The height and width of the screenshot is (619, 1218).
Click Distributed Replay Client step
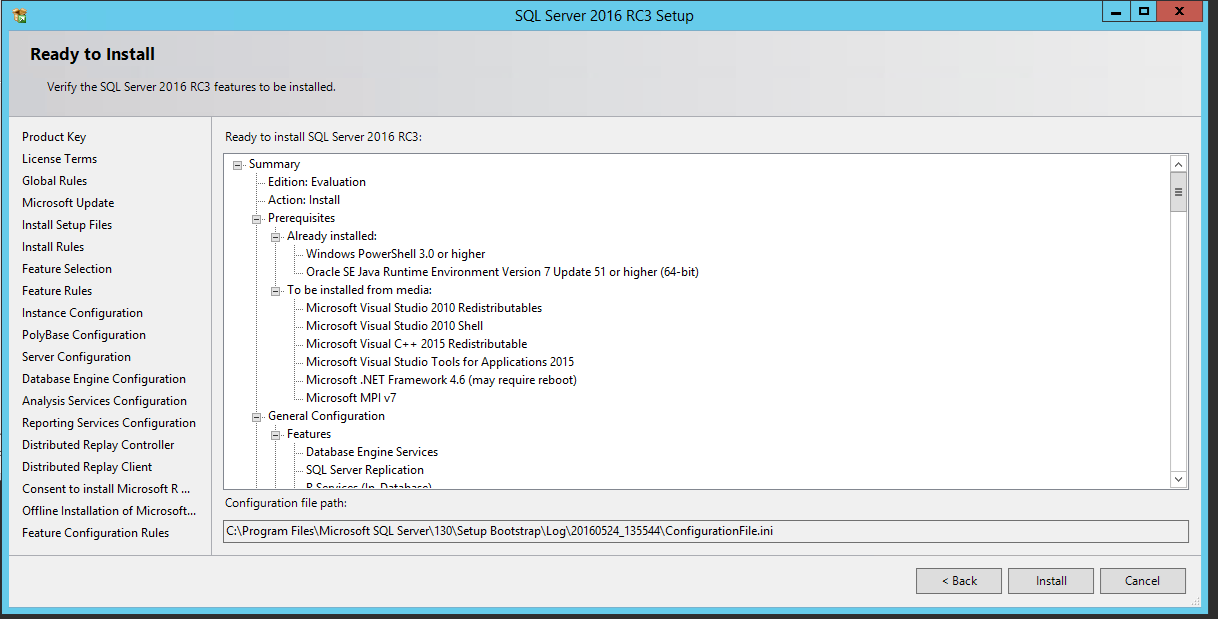coord(87,467)
